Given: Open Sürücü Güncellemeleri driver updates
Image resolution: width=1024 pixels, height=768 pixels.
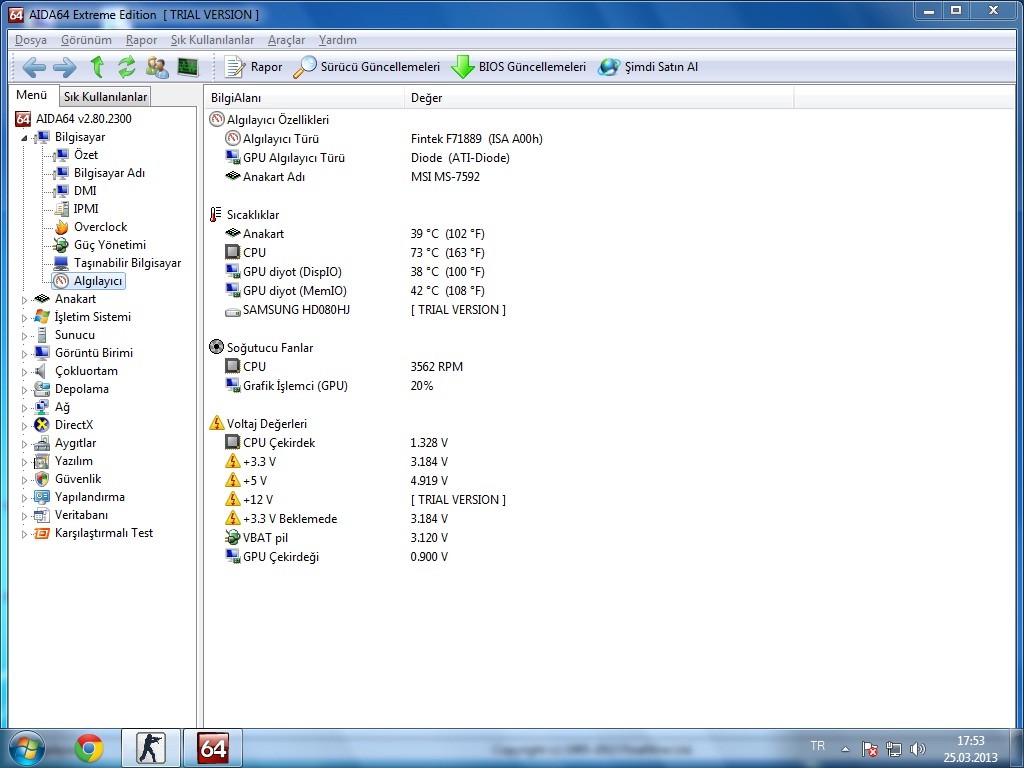Looking at the screenshot, I should pyautogui.click(x=366, y=67).
